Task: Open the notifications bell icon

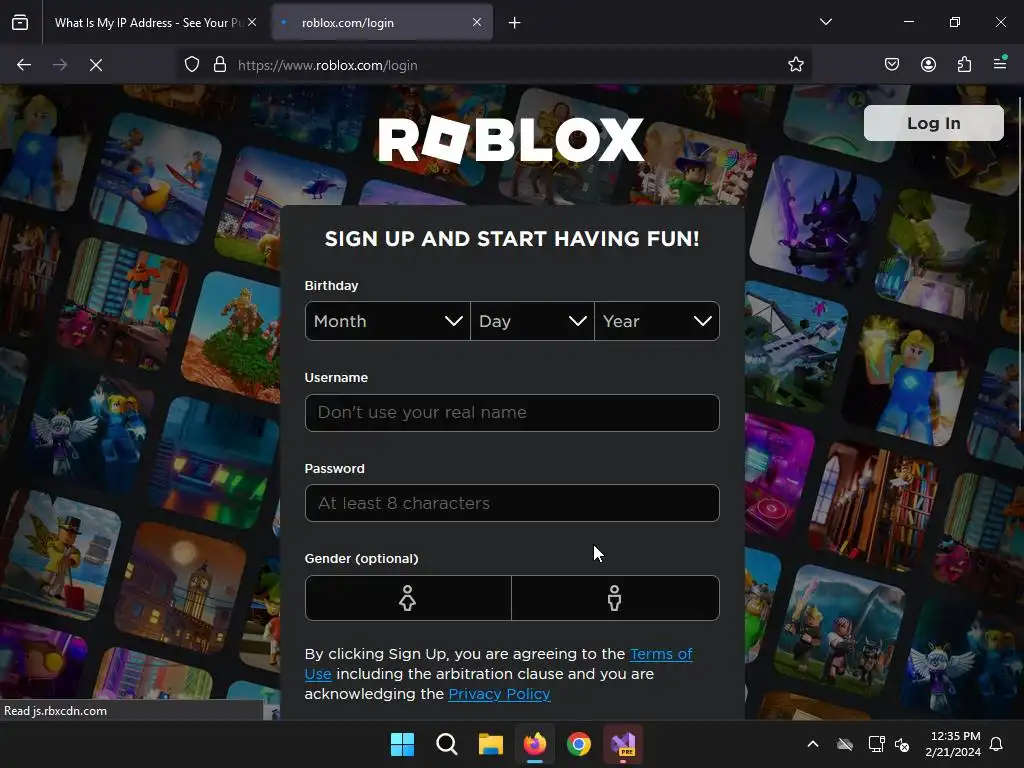Action: click(997, 744)
